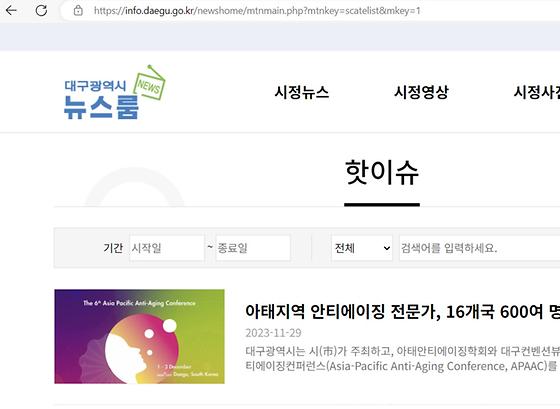Screen dimensions: 560x409
Task: Click the 종료일 end date field
Action: (x=253, y=248)
